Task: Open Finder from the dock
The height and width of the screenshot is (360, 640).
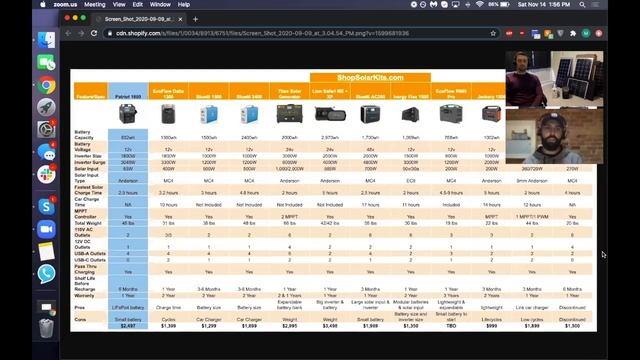Action: pos(46,40)
